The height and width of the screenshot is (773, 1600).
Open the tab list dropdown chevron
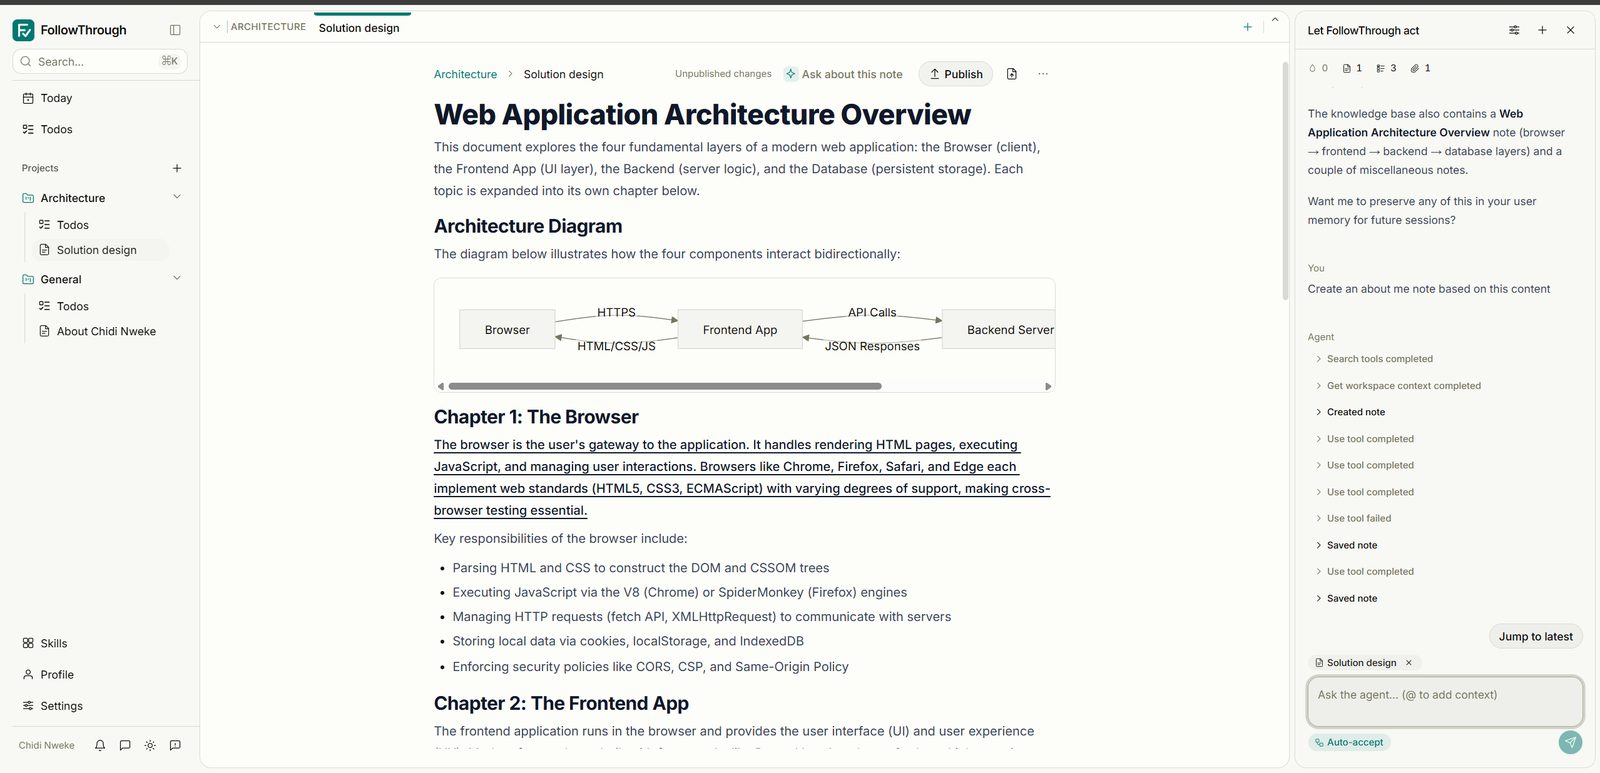216,27
